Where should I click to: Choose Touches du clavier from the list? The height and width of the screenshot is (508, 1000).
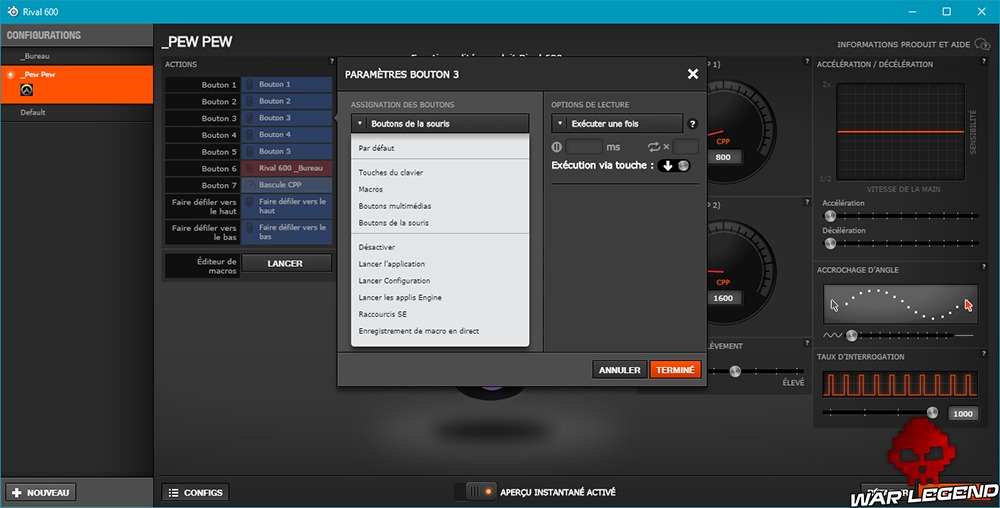tap(384, 173)
